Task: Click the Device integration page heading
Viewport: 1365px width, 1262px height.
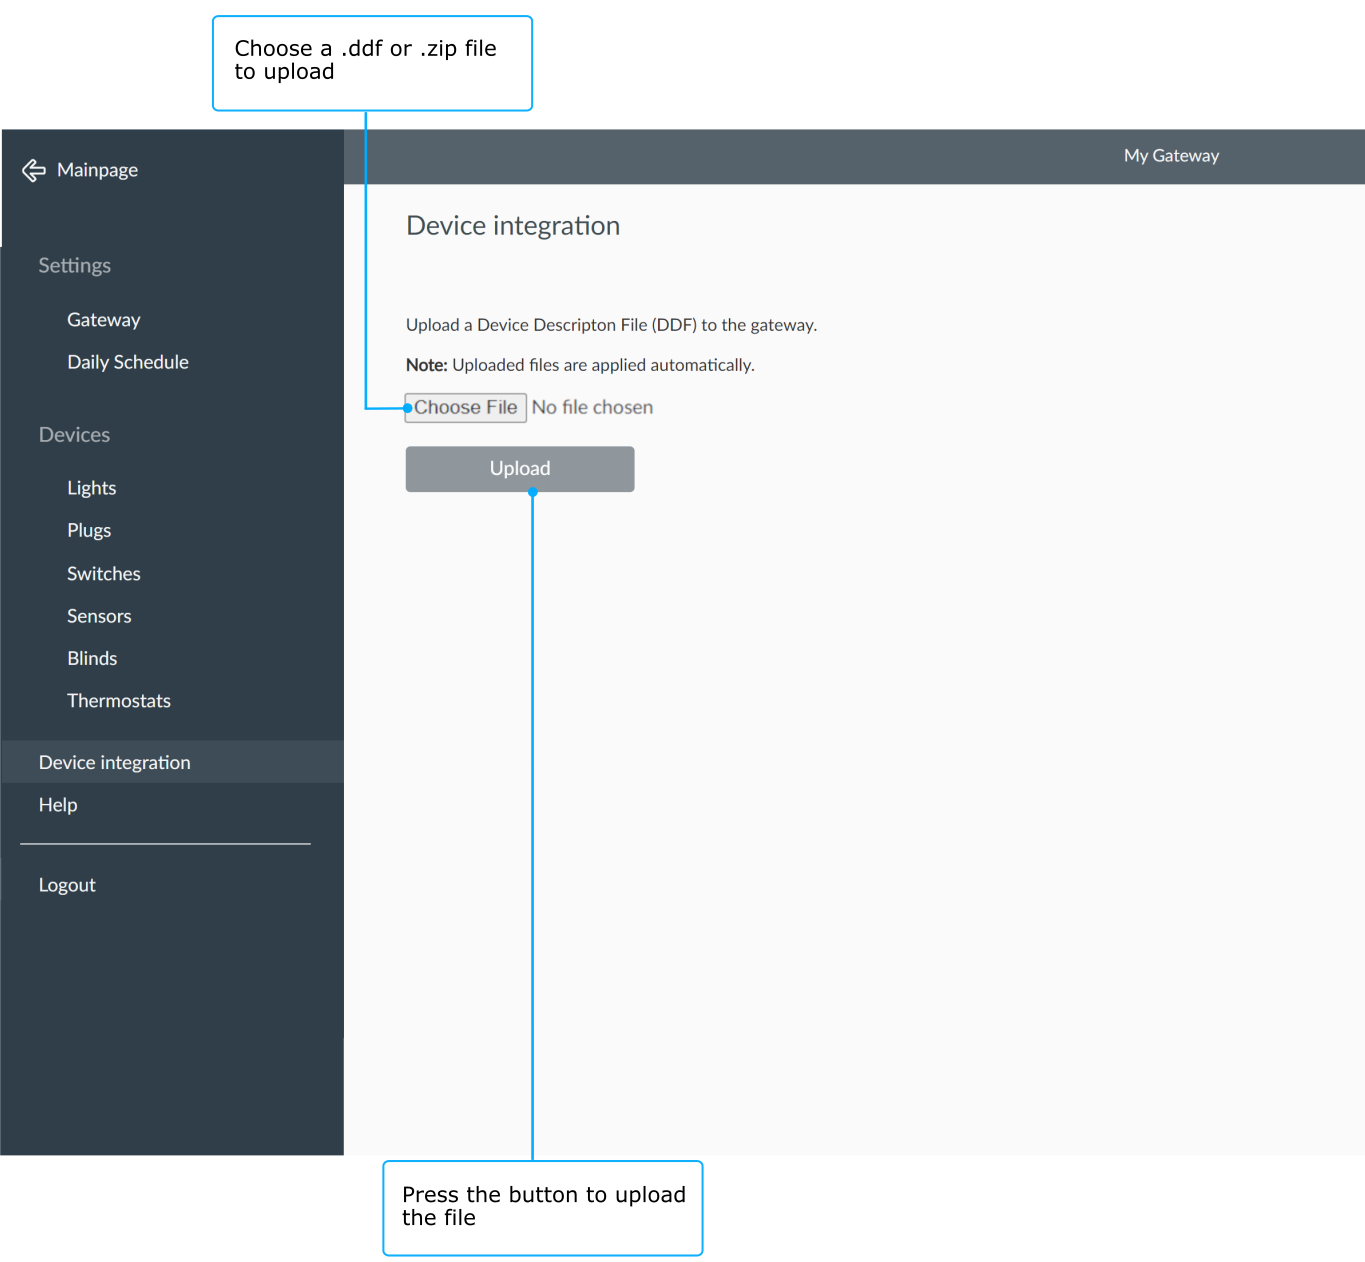Action: pos(513,226)
